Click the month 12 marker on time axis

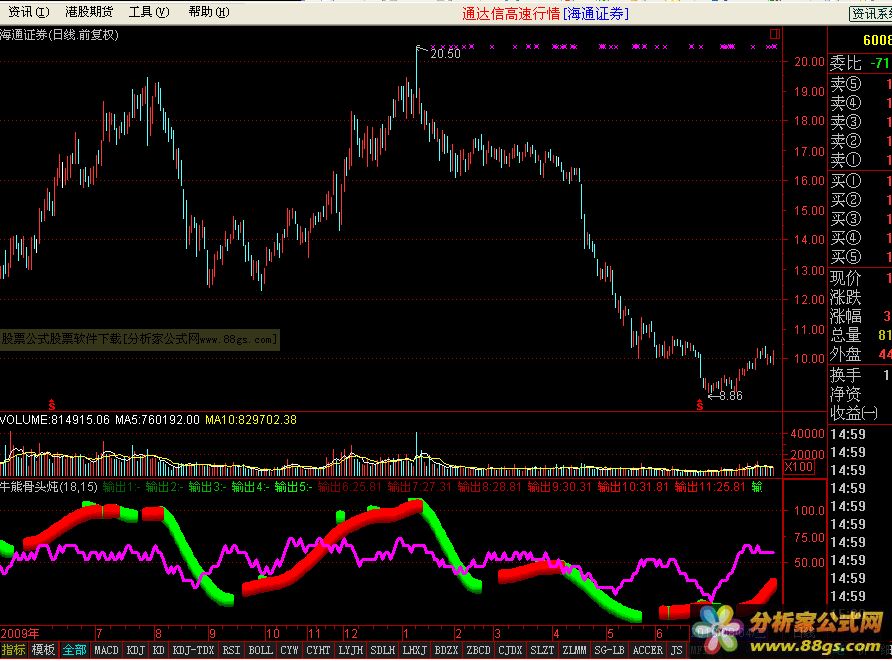[350, 633]
